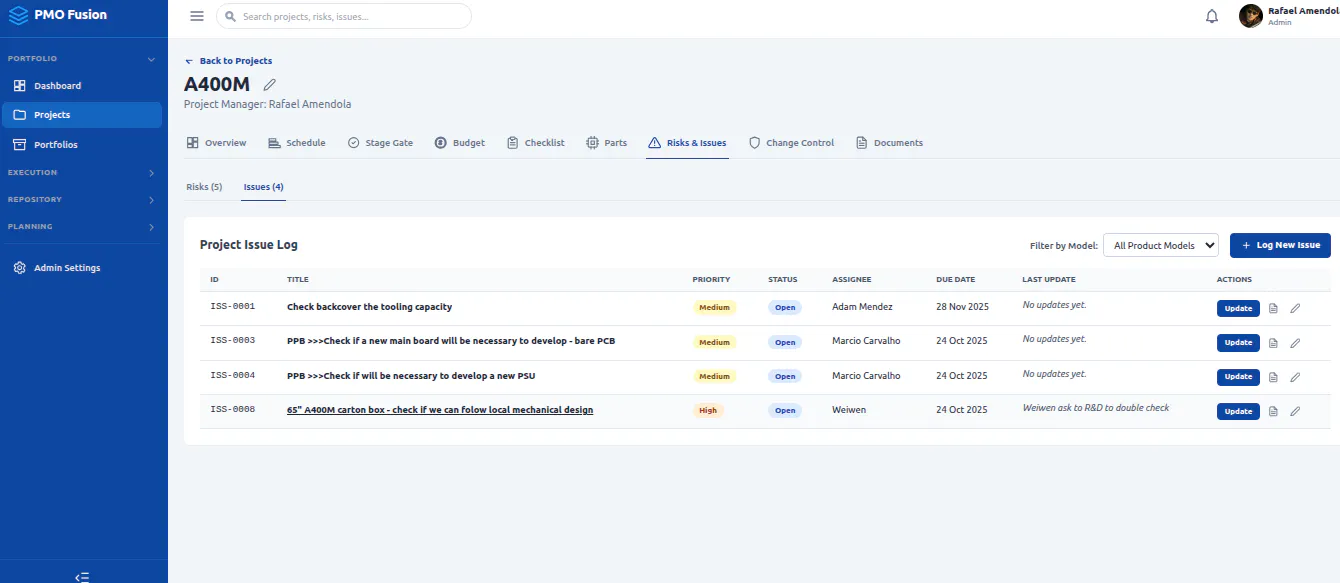The height and width of the screenshot is (583, 1340).
Task: Select the Risks & Issues tab
Action: [x=687, y=143]
